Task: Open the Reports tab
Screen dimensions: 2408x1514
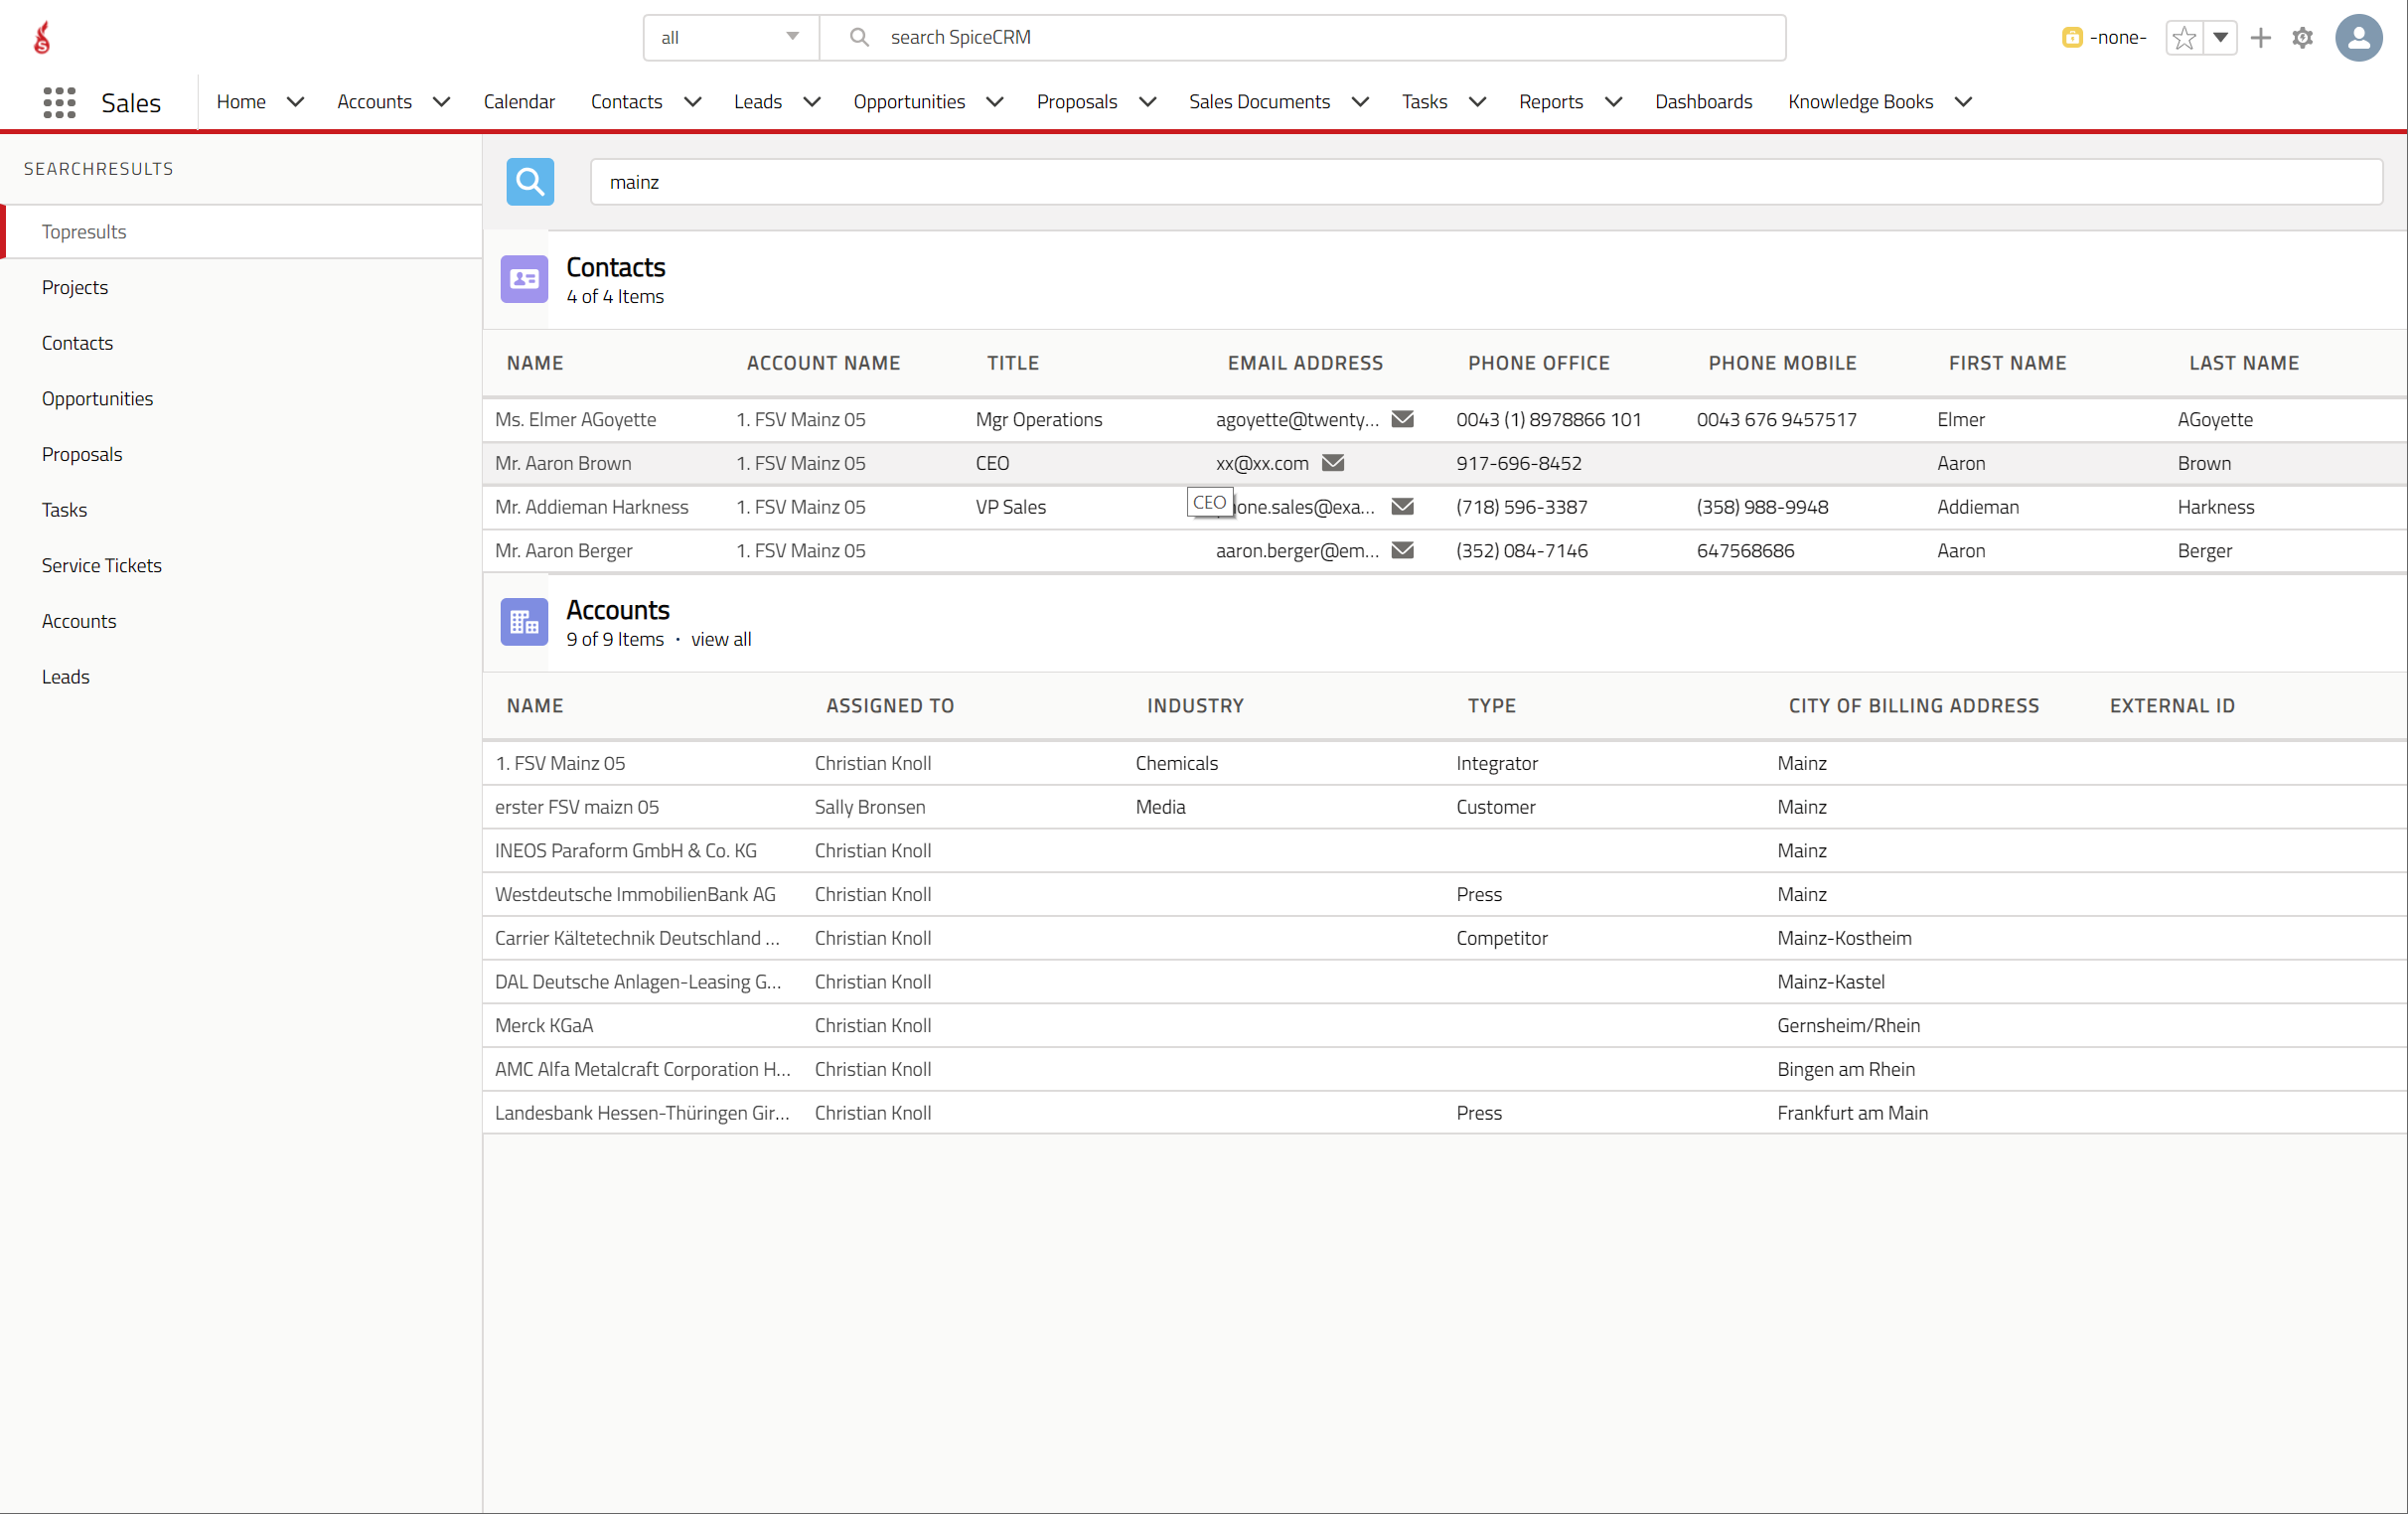Action: 1550,102
